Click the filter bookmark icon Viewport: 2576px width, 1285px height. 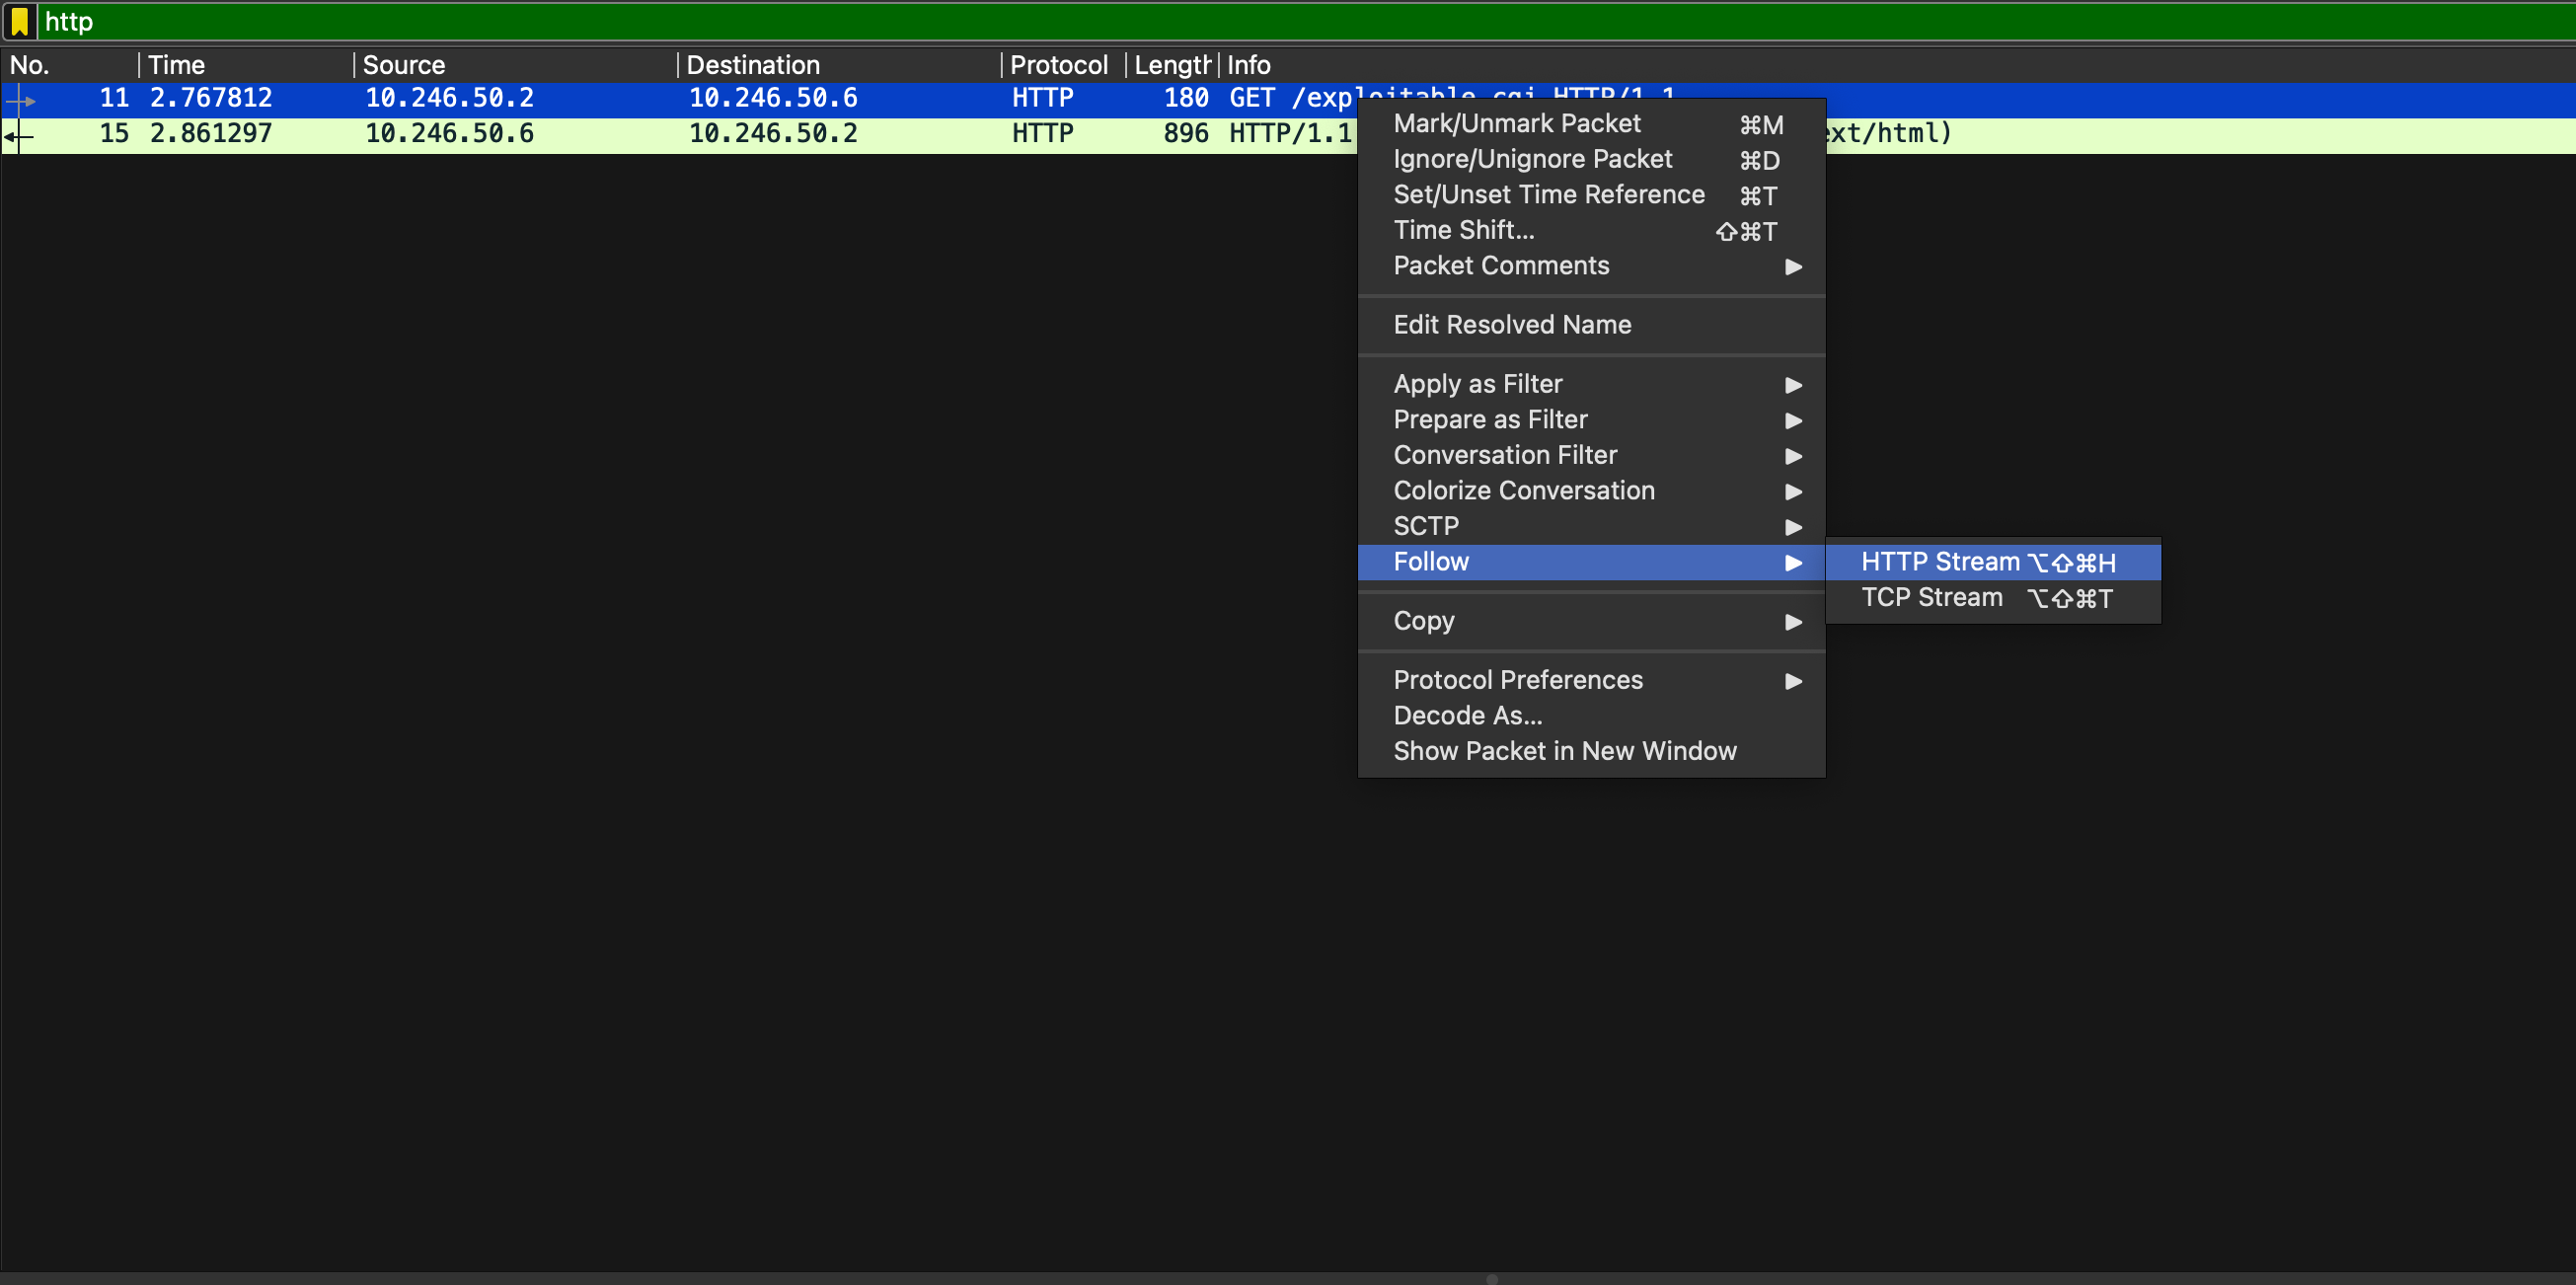19,21
